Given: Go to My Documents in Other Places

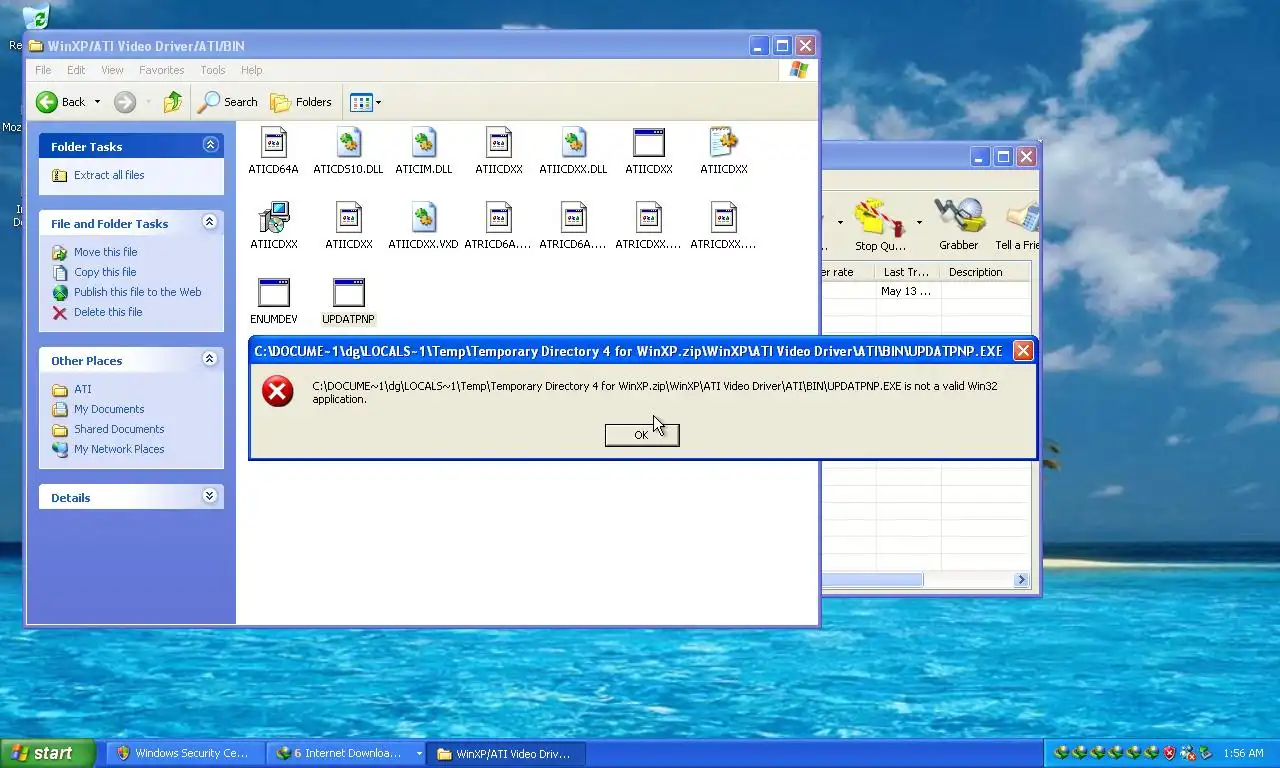Looking at the screenshot, I should click(109, 409).
